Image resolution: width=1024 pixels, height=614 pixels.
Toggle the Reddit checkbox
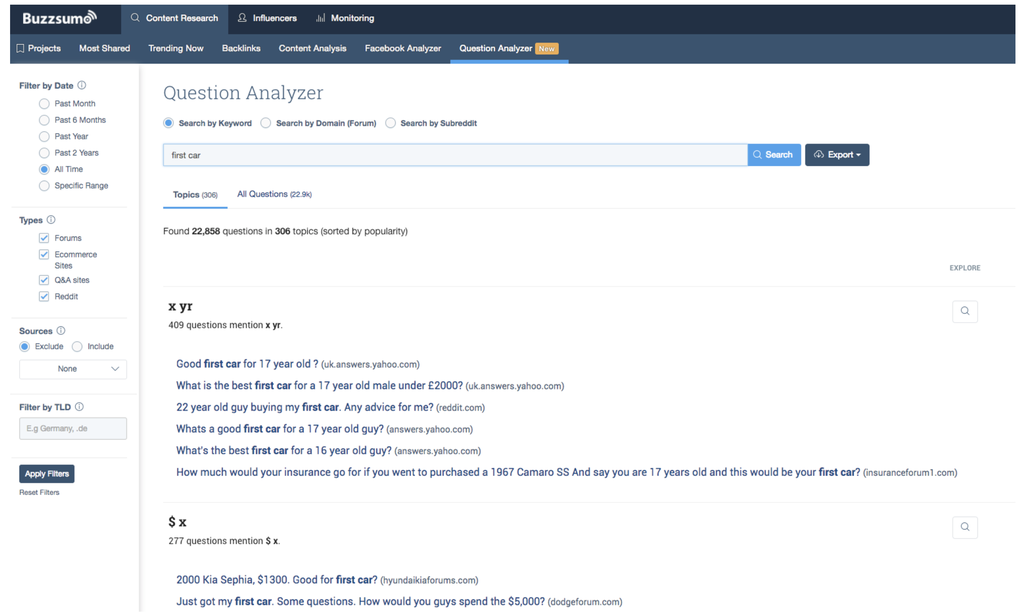point(44,297)
